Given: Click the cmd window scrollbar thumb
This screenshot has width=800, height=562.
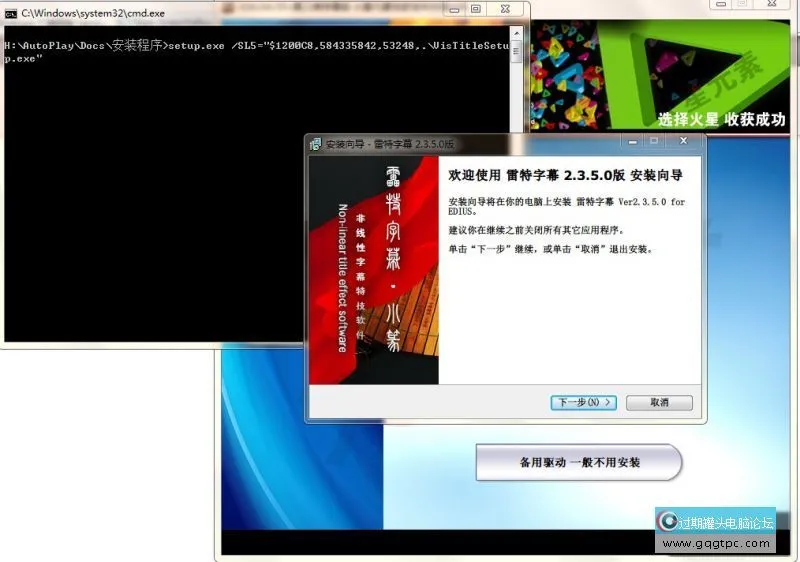Looking at the screenshot, I should 516,52.
